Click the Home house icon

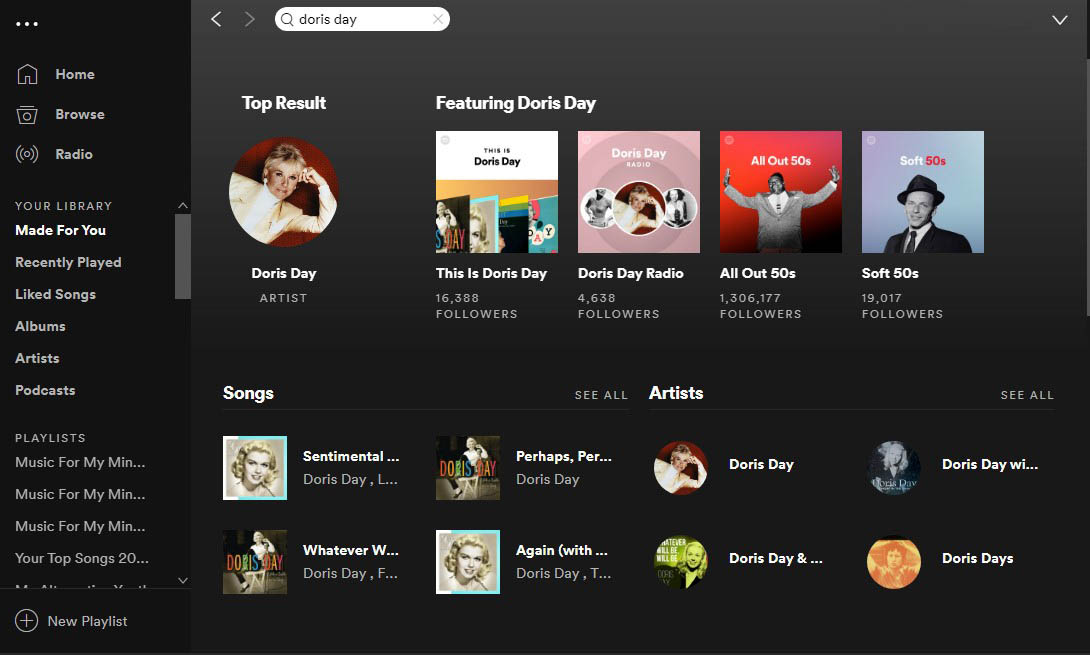point(27,74)
